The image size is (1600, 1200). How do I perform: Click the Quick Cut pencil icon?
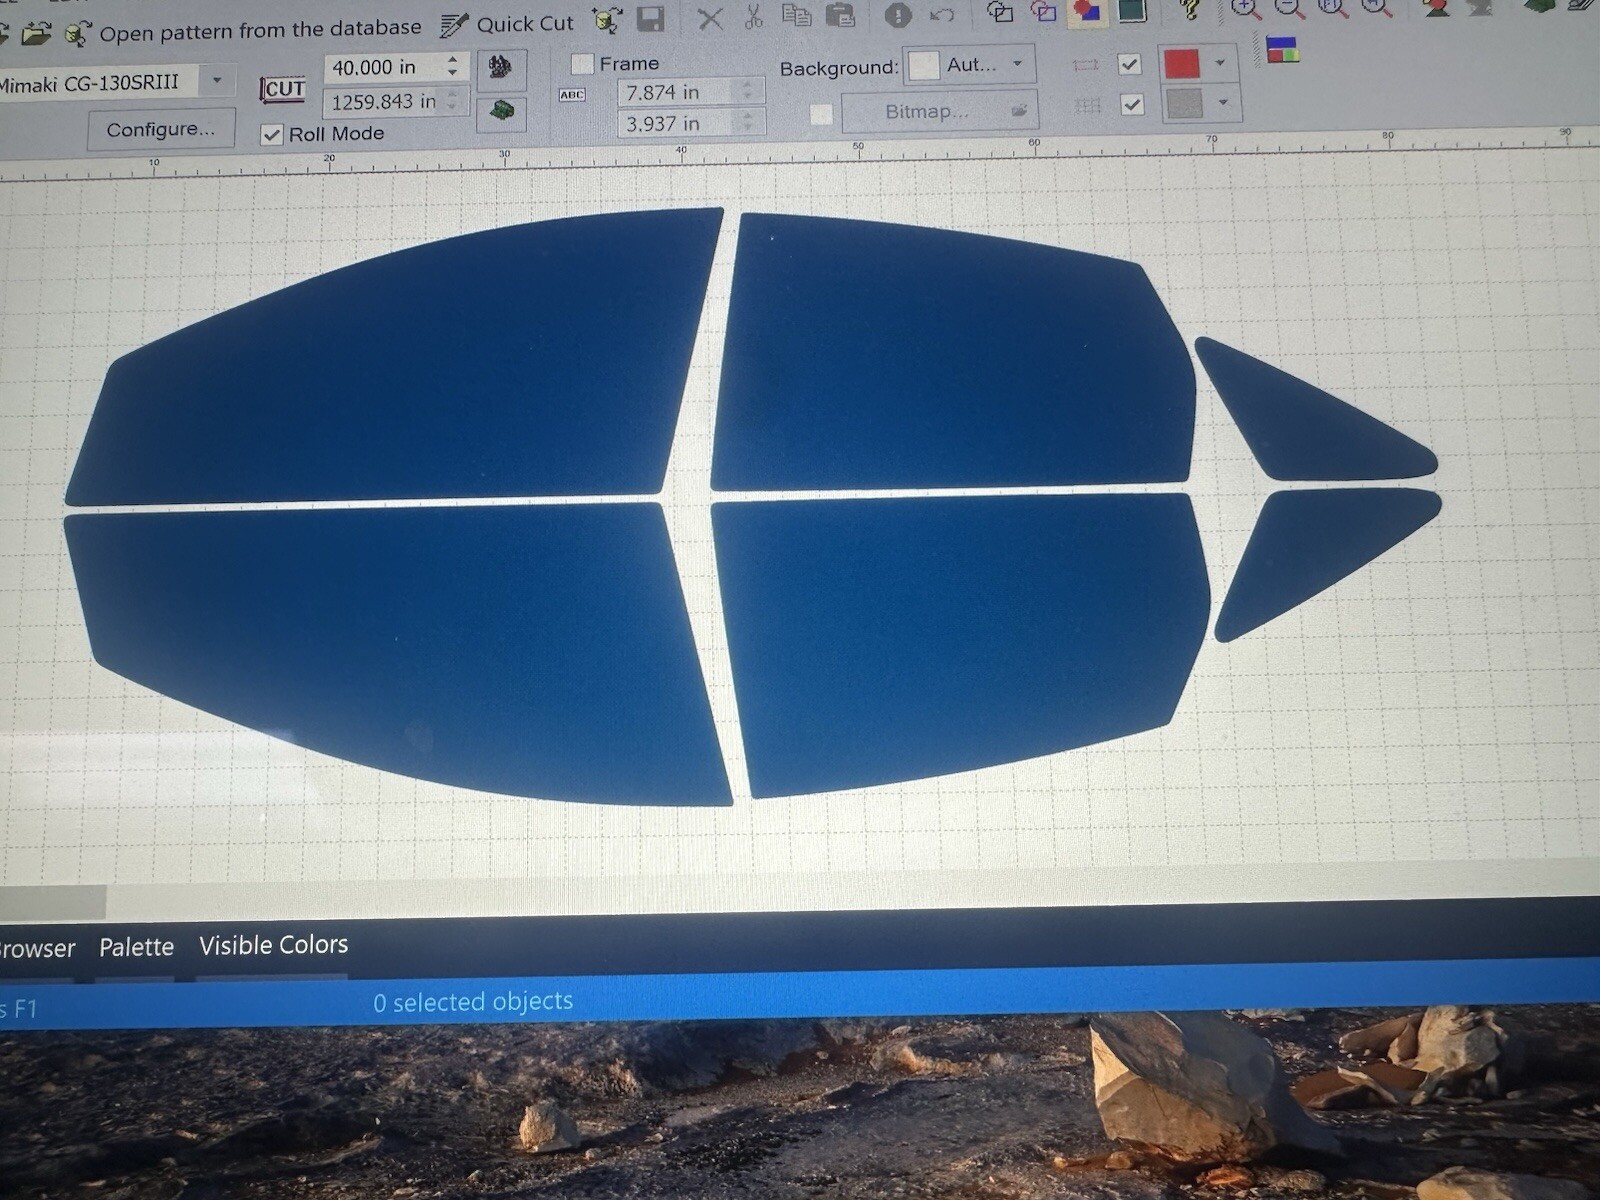click(454, 25)
